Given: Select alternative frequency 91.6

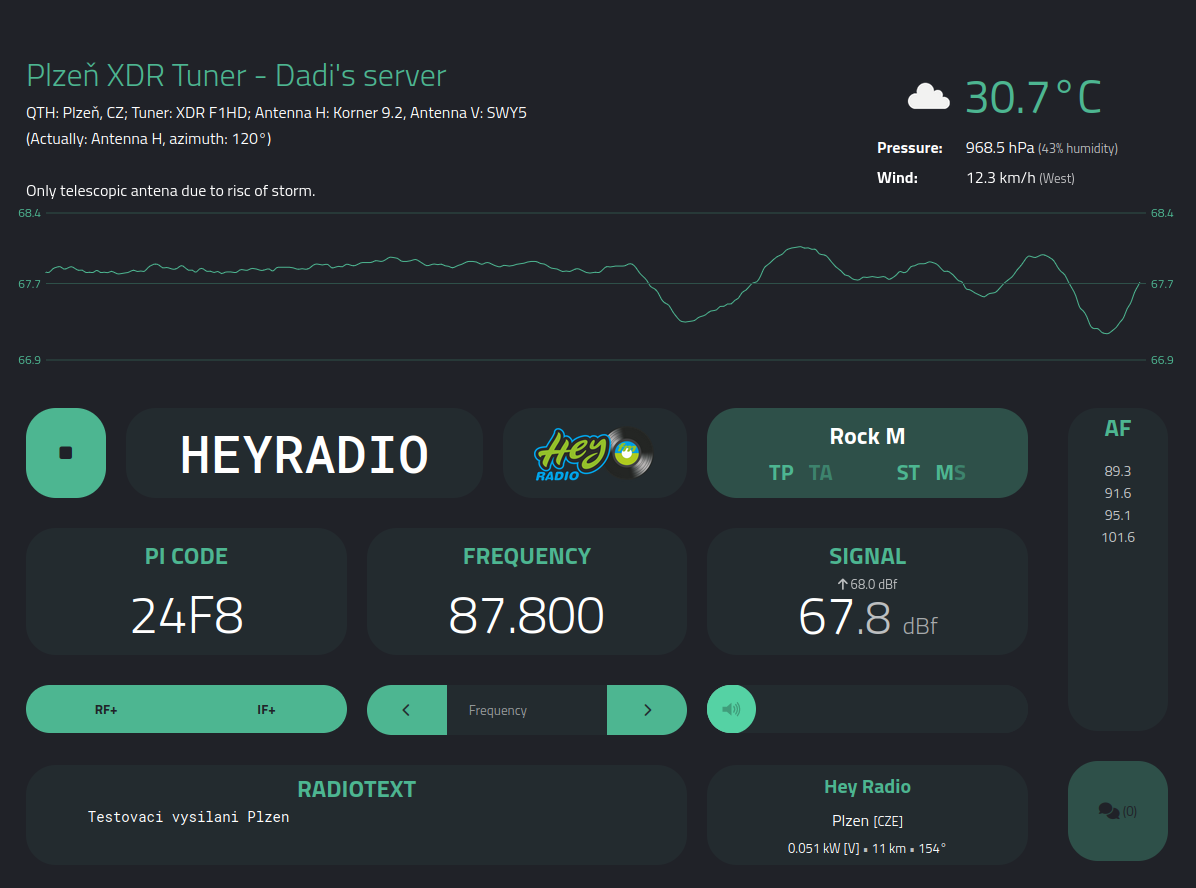Looking at the screenshot, I should (1117, 494).
